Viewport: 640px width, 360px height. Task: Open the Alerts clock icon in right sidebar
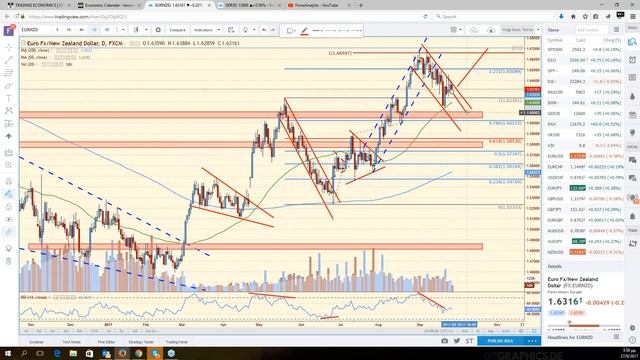[x=632, y=60]
